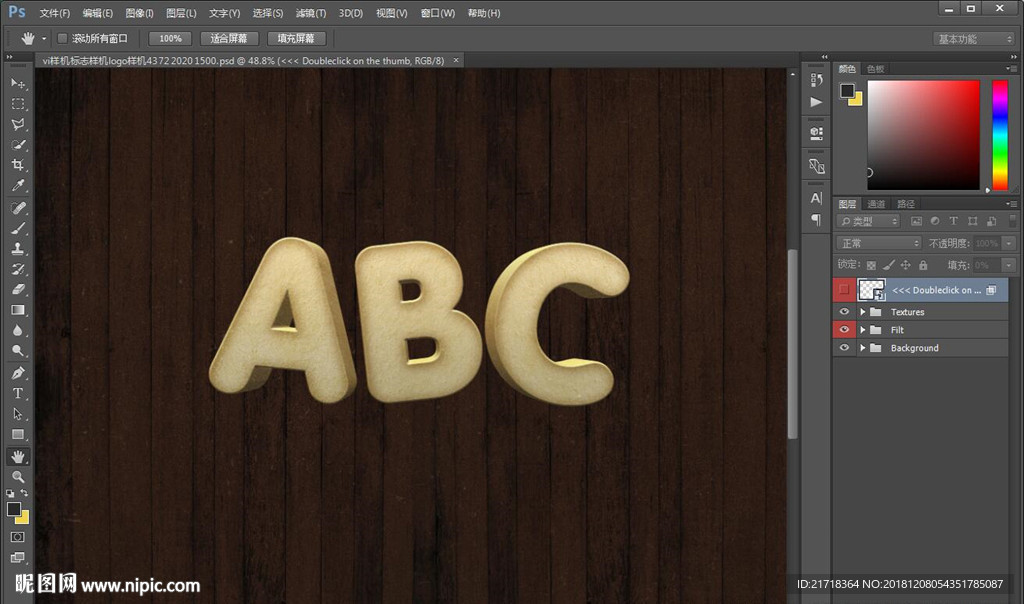
Task: Open the 滤镜(T) menu
Action: tap(310, 13)
